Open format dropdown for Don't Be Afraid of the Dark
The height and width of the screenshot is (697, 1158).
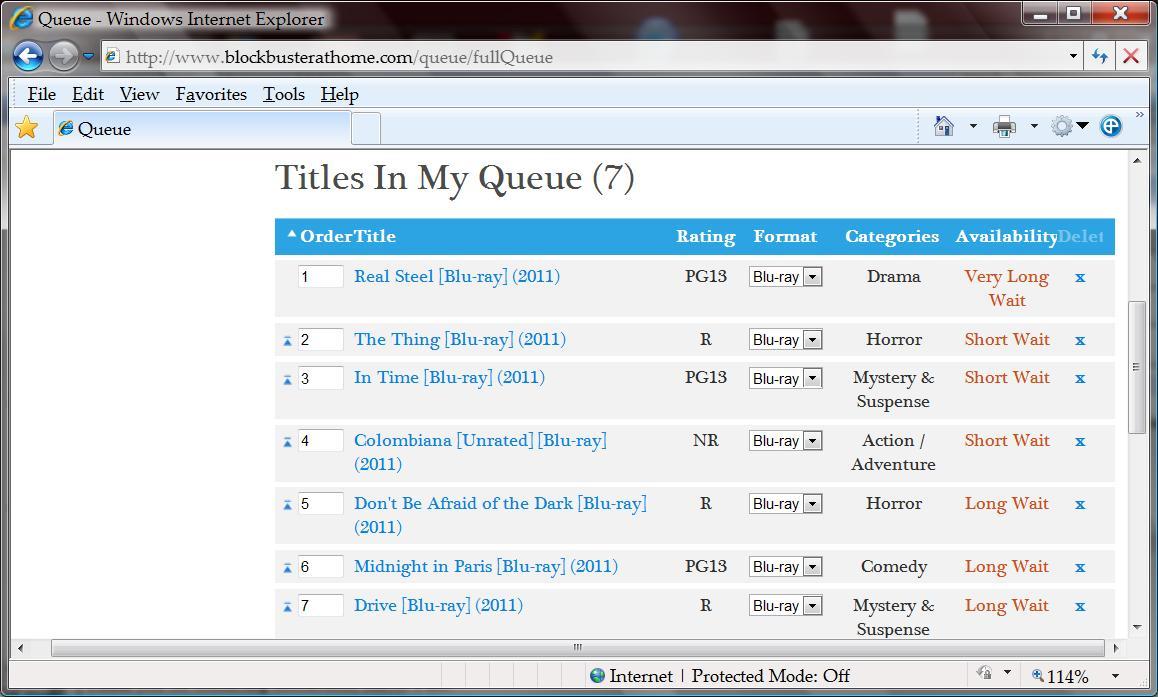786,504
